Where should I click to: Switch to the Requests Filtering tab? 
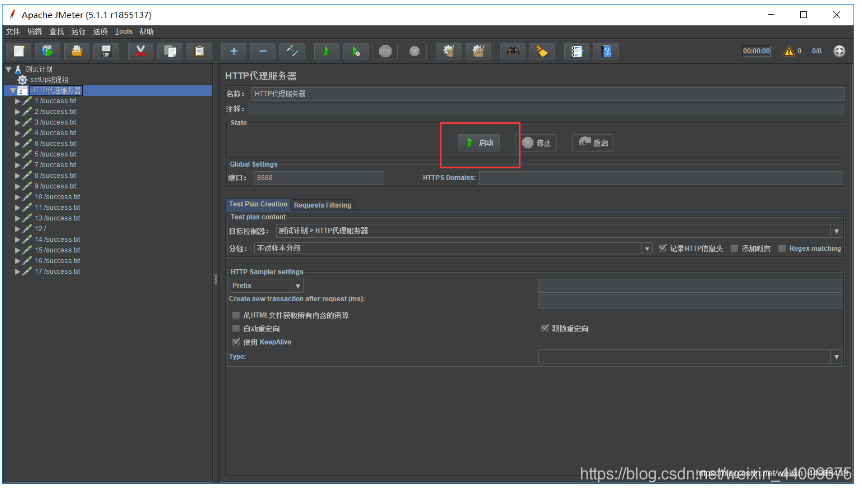pos(322,205)
